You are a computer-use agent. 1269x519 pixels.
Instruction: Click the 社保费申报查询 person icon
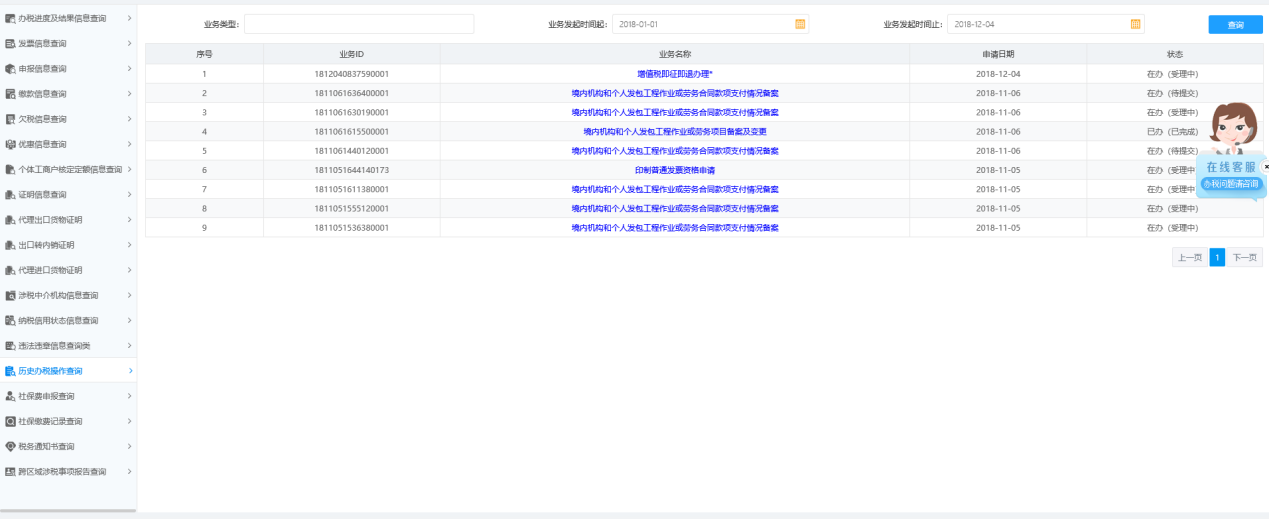tap(10, 396)
